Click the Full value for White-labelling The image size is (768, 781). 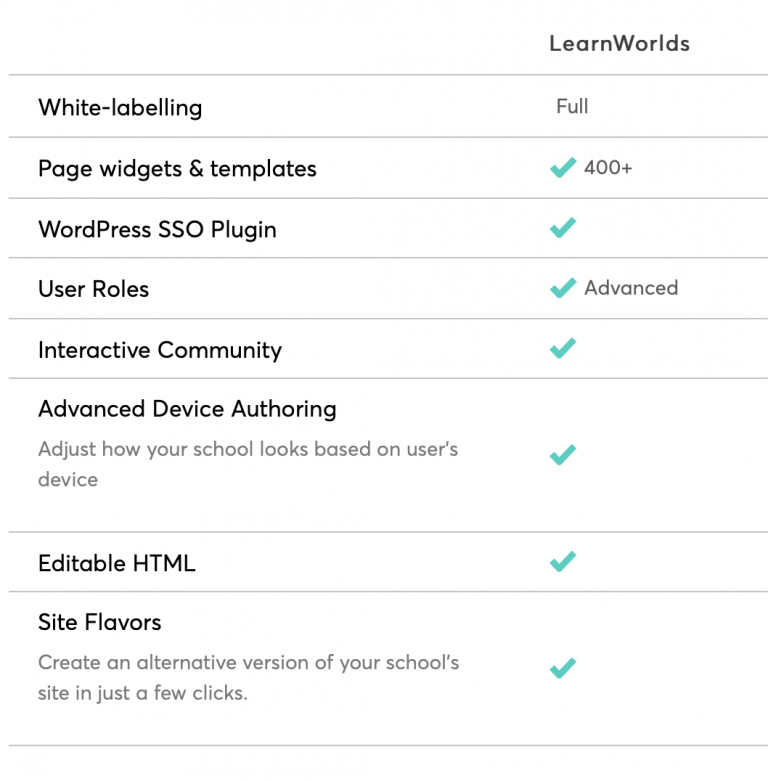[572, 106]
